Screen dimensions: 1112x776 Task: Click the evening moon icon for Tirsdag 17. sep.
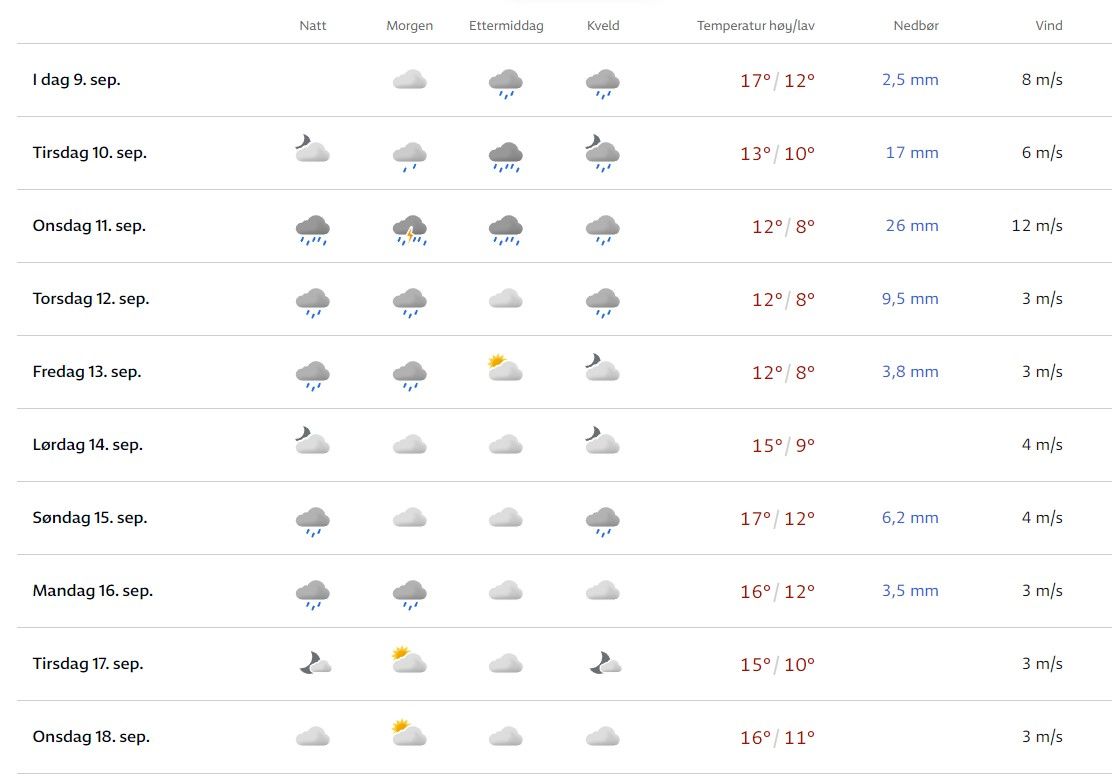[x=603, y=662]
